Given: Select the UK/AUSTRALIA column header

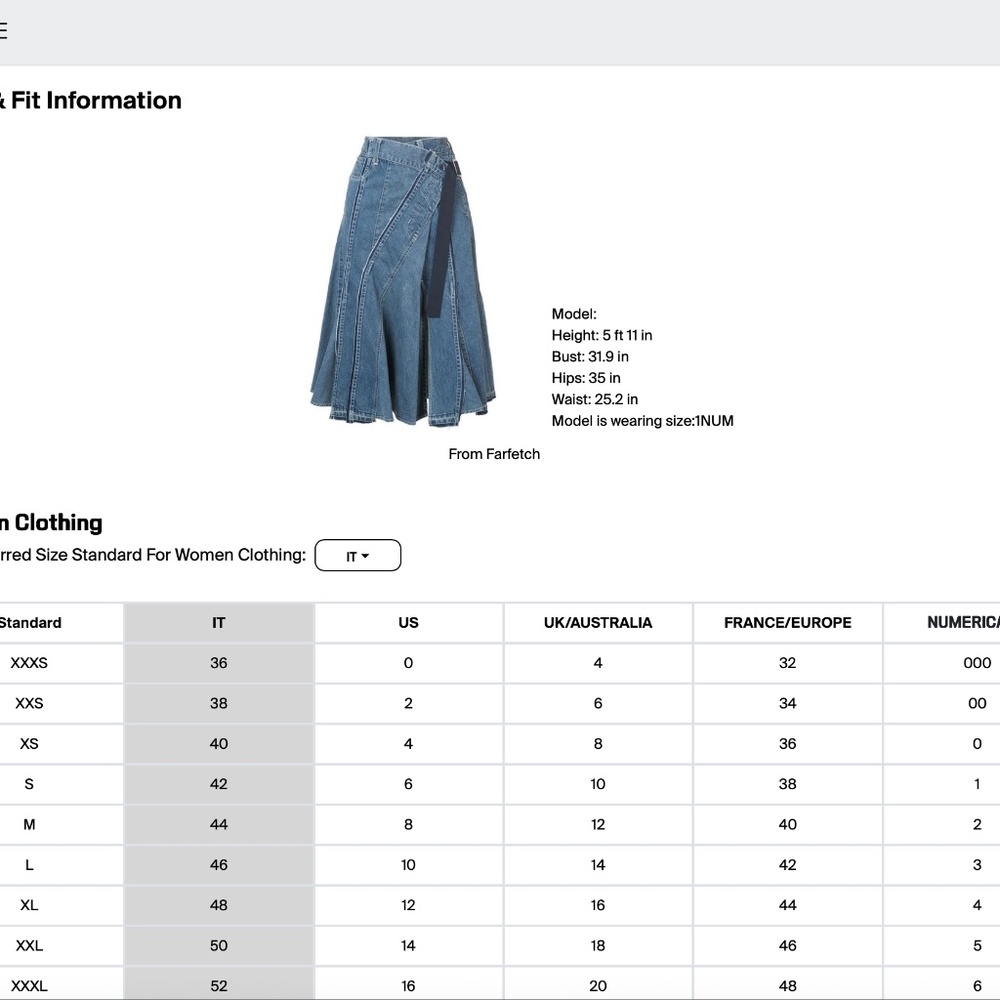Looking at the screenshot, I should 598,622.
